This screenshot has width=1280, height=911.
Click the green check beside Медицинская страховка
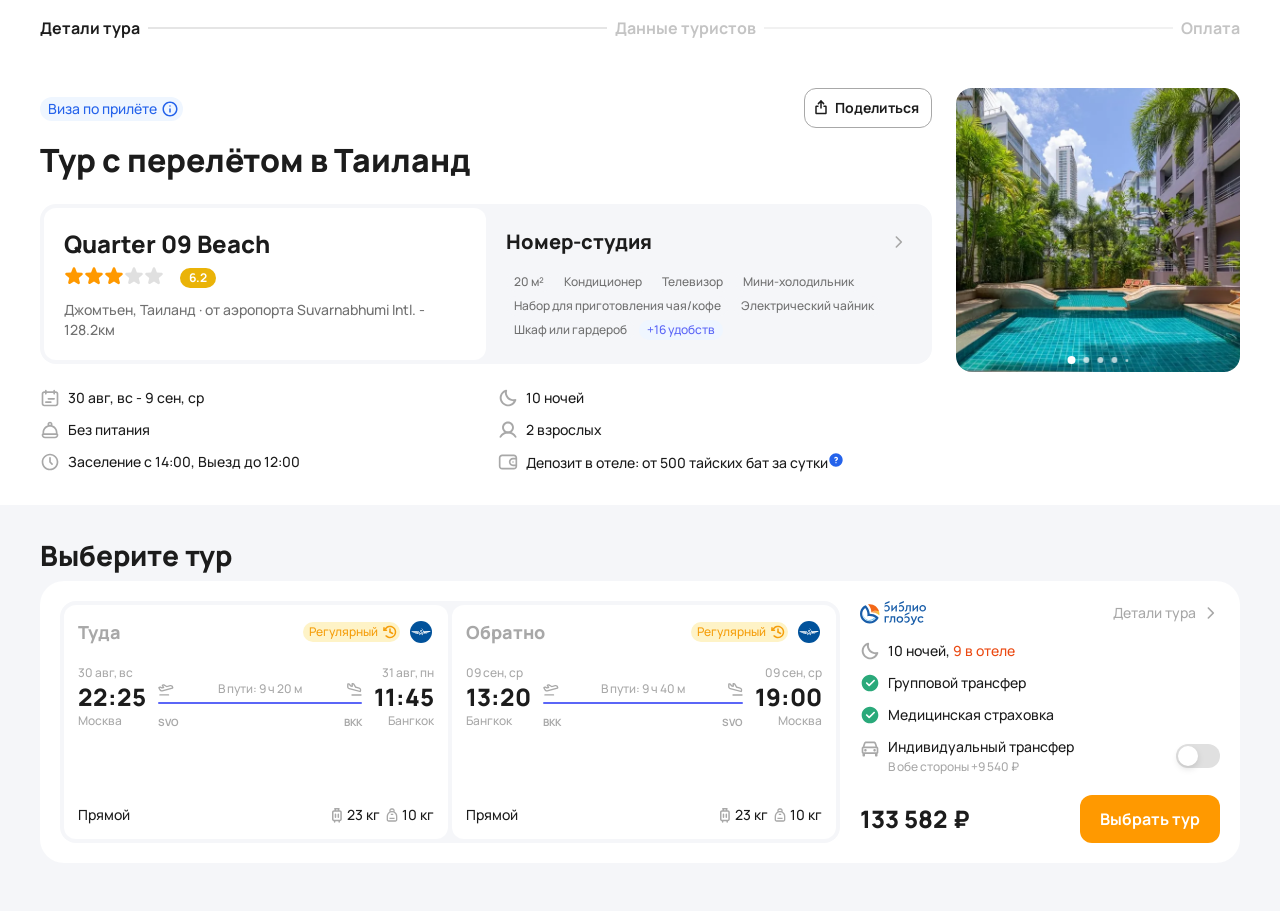point(870,715)
